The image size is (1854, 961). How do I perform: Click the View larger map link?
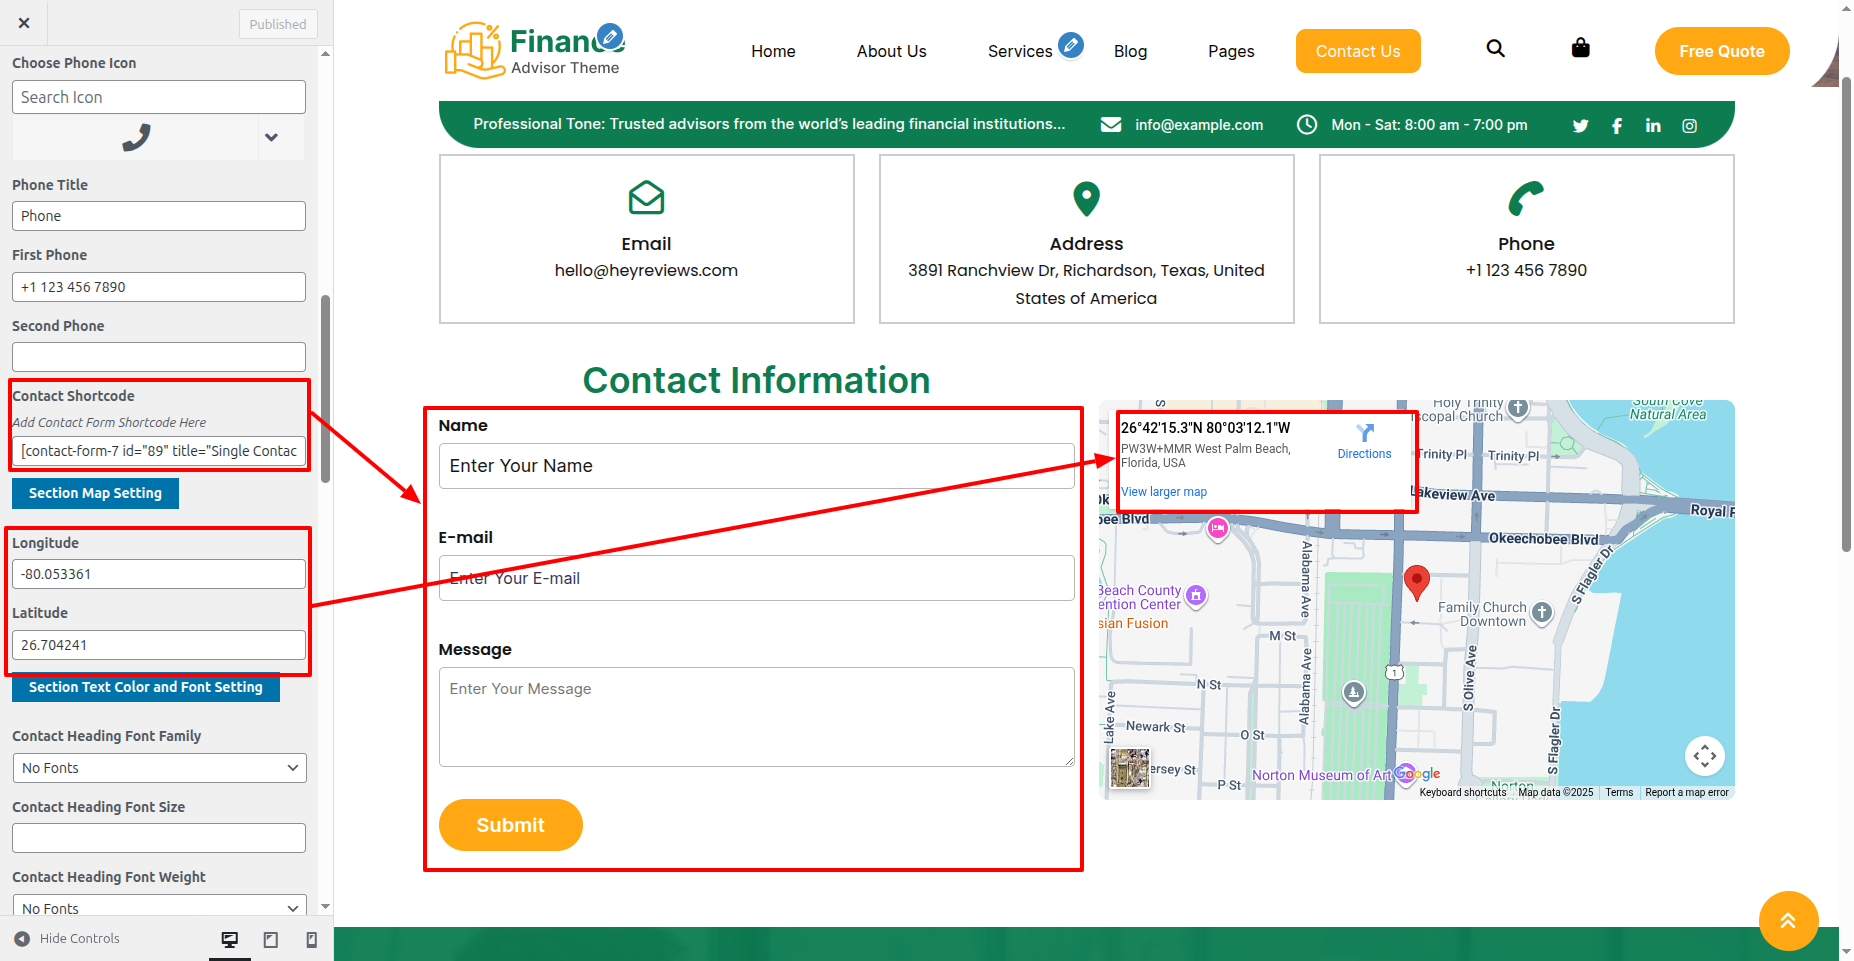[x=1164, y=492]
